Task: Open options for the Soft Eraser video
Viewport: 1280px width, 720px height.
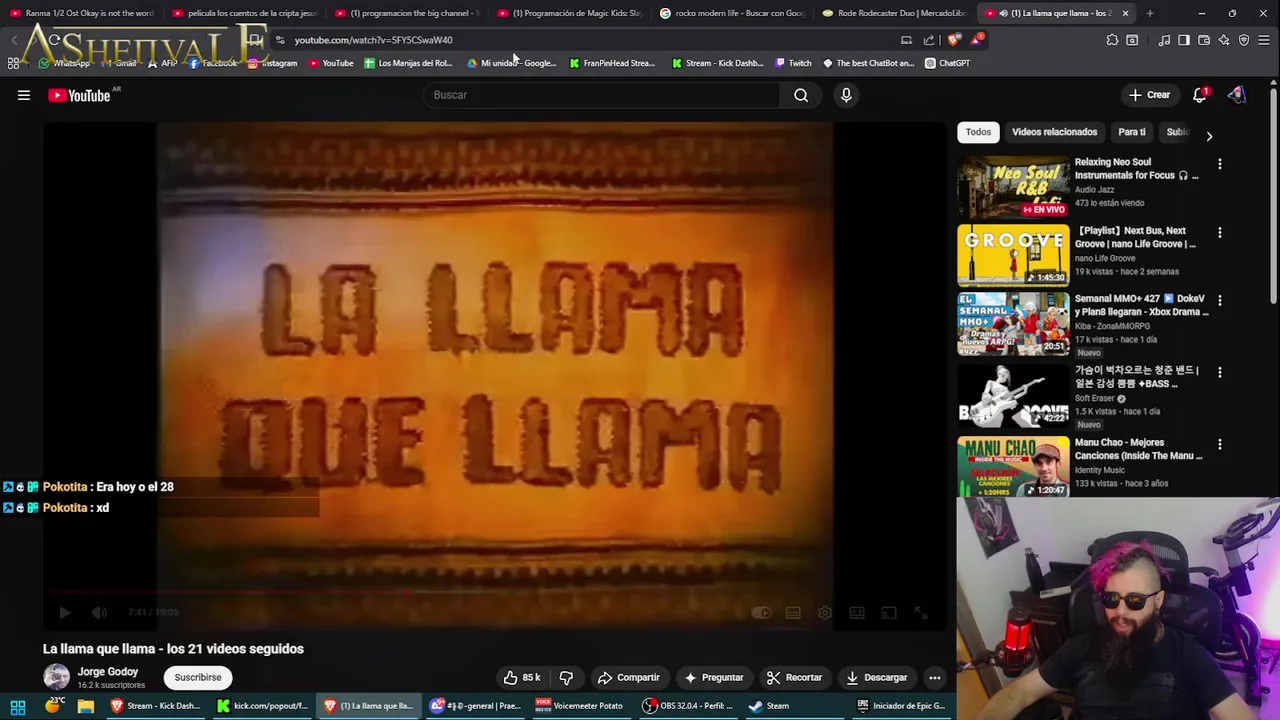Action: tap(1219, 372)
